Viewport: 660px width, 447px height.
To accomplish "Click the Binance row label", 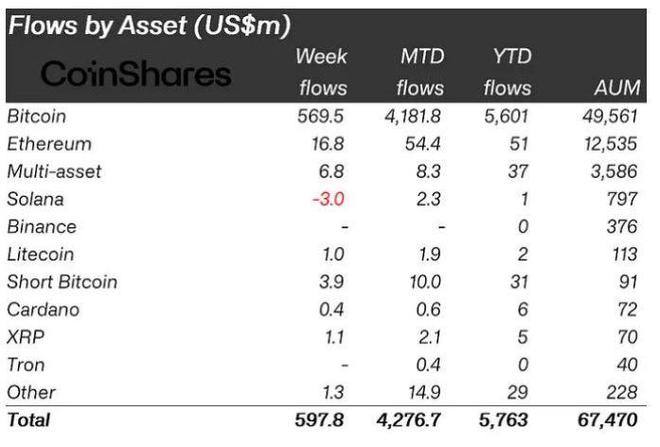I will 41,227.
